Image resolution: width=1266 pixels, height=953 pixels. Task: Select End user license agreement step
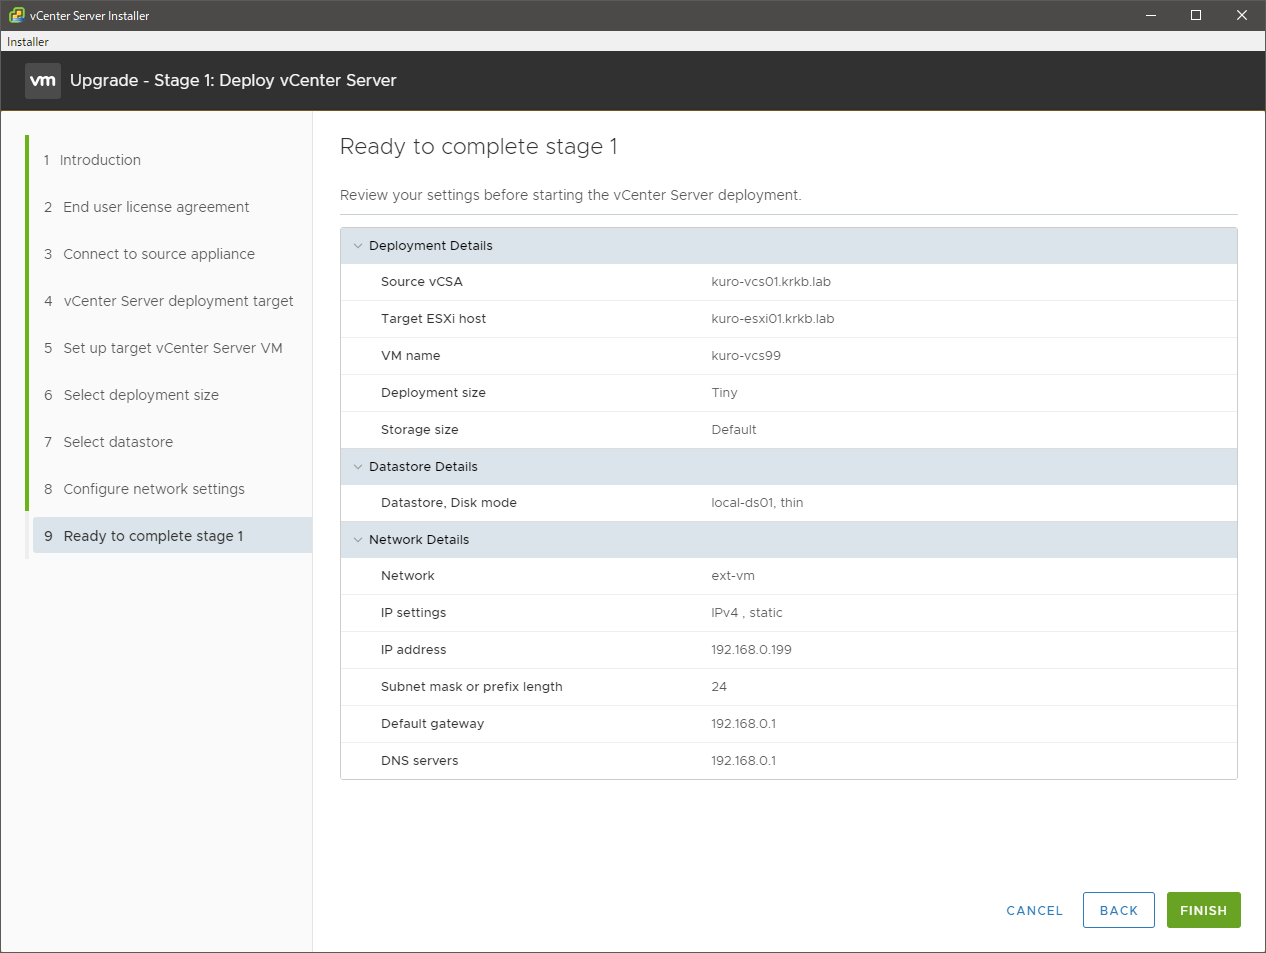click(x=156, y=207)
